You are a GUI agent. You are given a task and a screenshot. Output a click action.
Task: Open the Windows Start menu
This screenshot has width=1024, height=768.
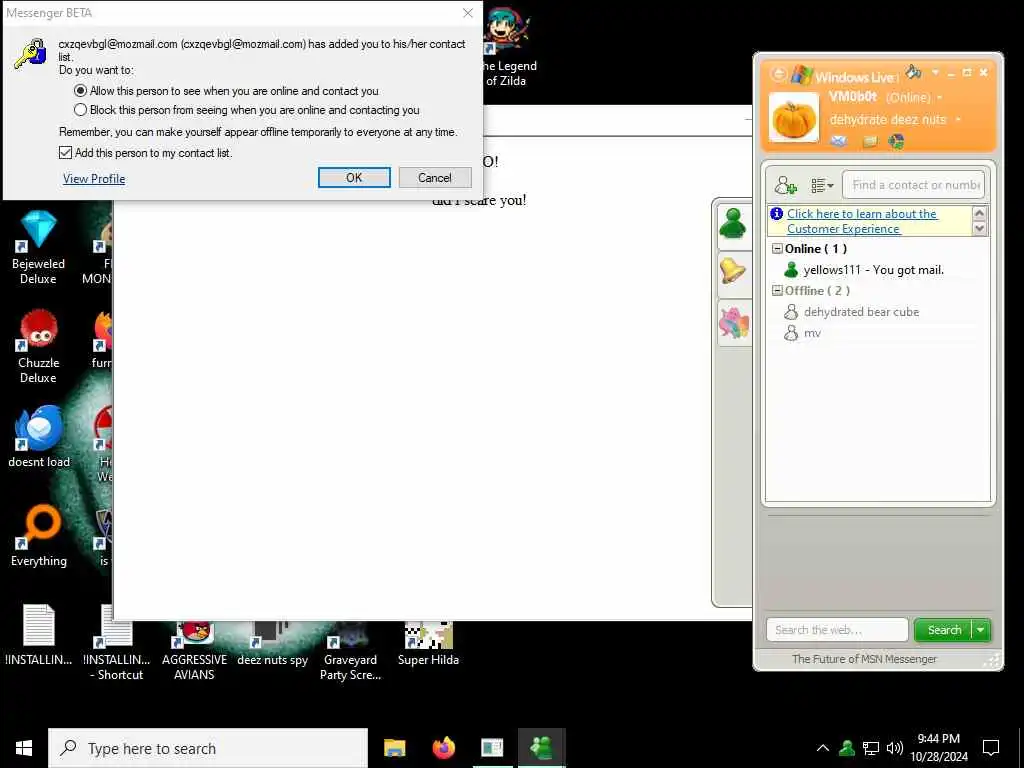click(24, 748)
